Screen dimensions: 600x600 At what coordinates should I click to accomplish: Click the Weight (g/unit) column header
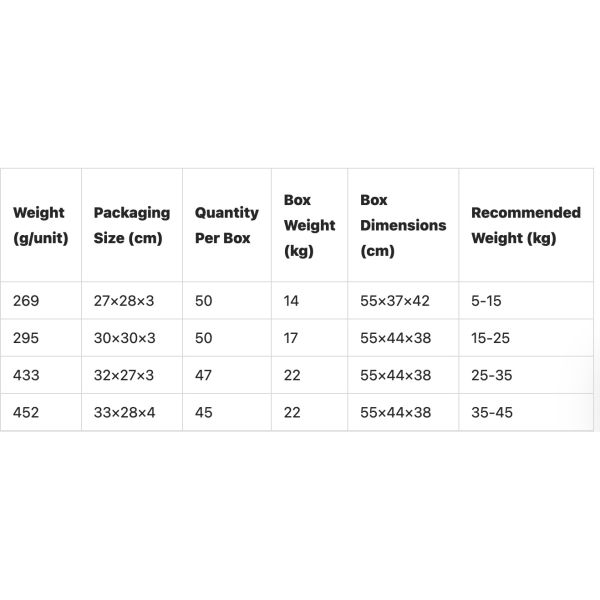point(40,225)
